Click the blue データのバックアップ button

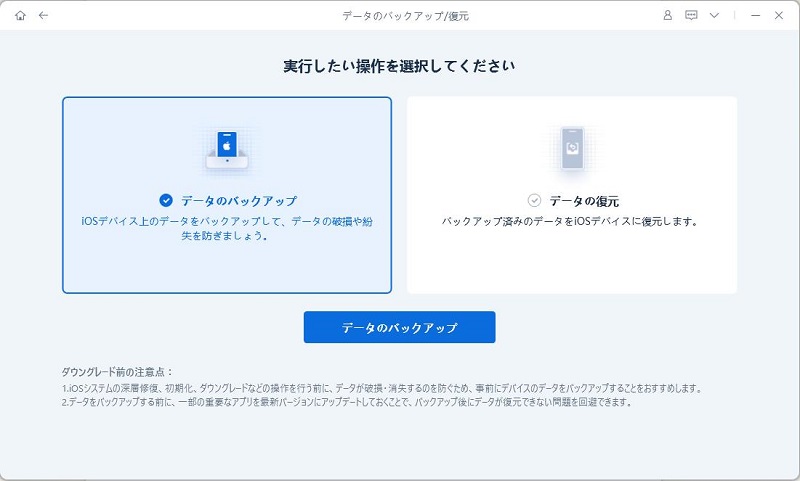pos(399,327)
